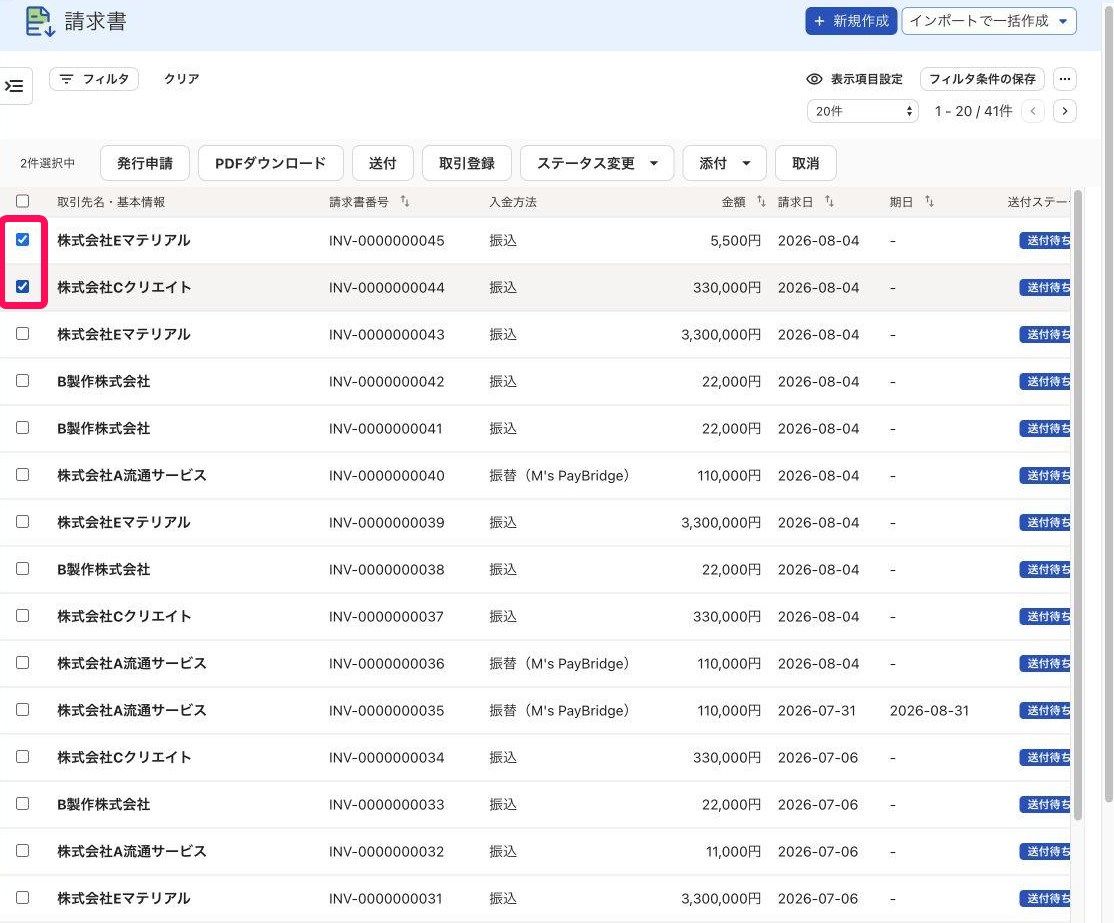Sort by 請求書番号 column sort icon
Screen dimensions: 1114x923
(405, 202)
